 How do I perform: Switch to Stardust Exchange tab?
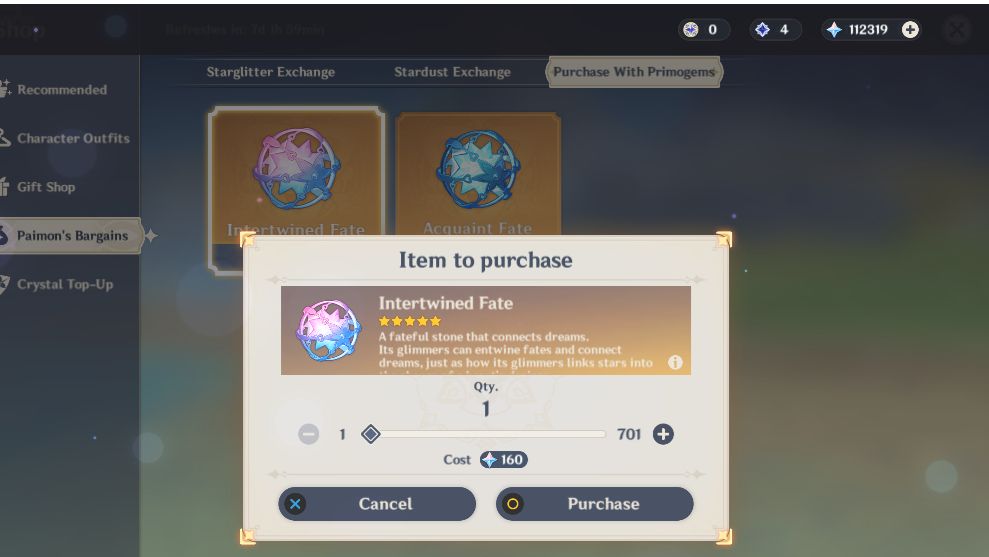(x=452, y=72)
